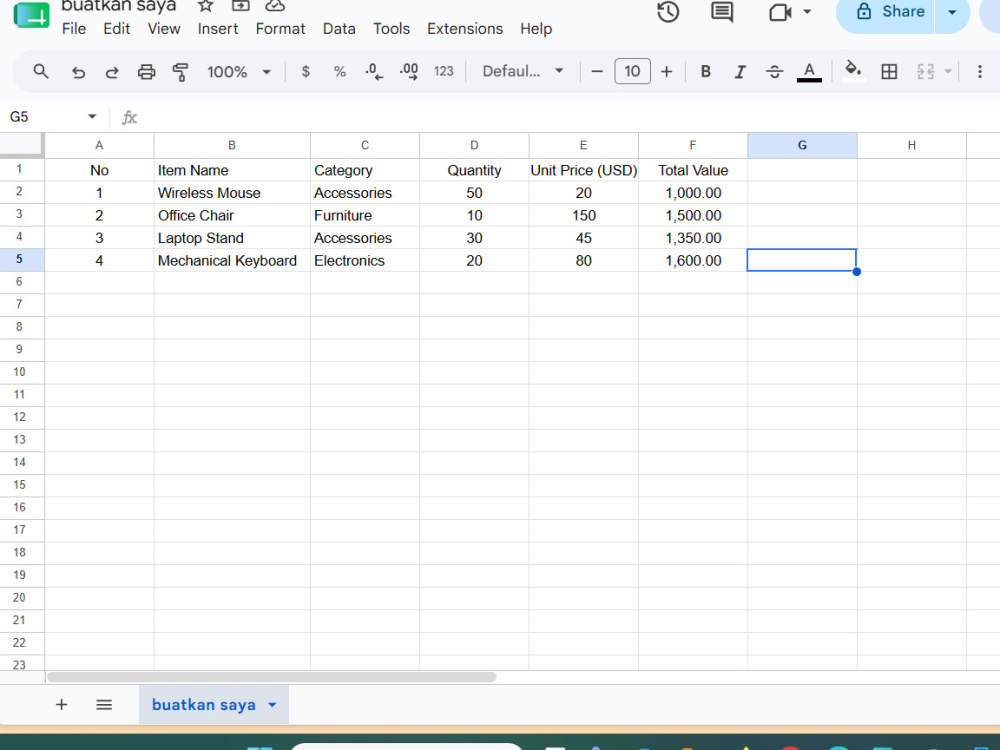Open the zoom 100% dropdown

[x=239, y=71]
